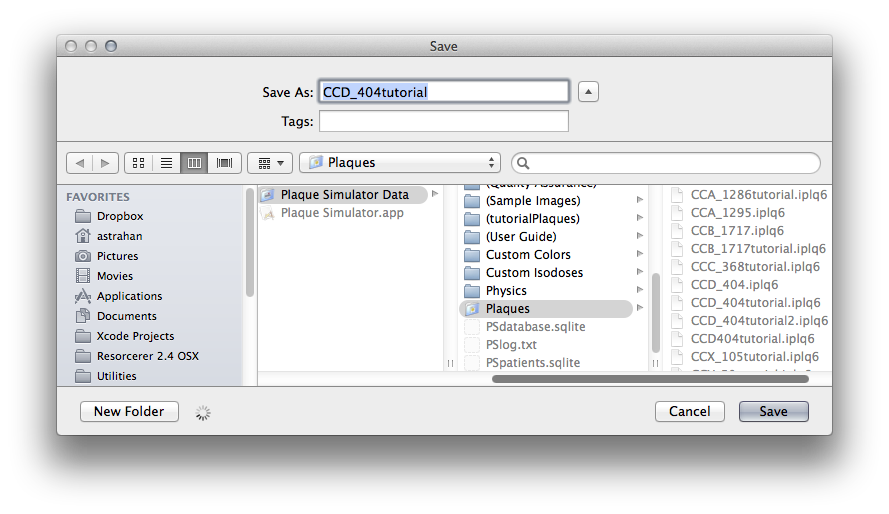Open Dropbox in Favorites sidebar
The image size is (889, 514).
(119, 216)
